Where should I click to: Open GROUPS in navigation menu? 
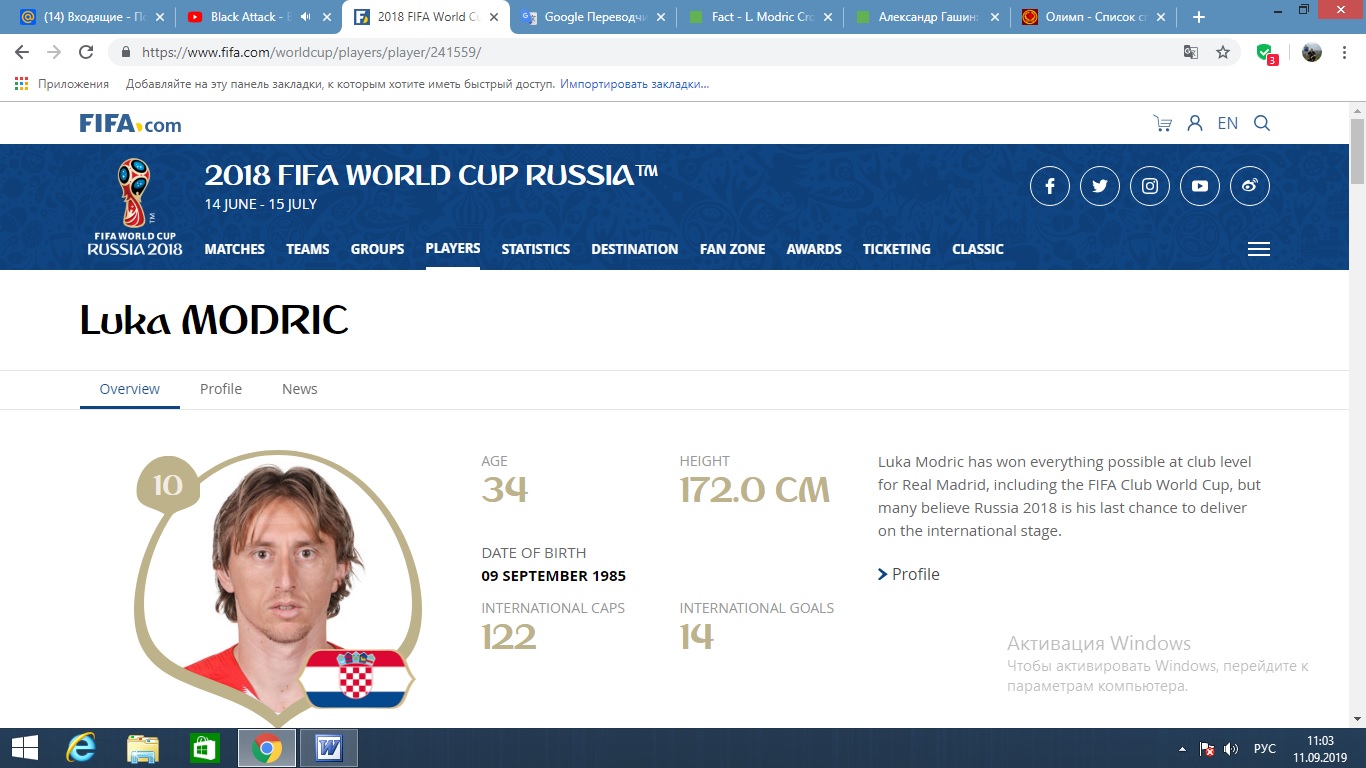coord(377,249)
